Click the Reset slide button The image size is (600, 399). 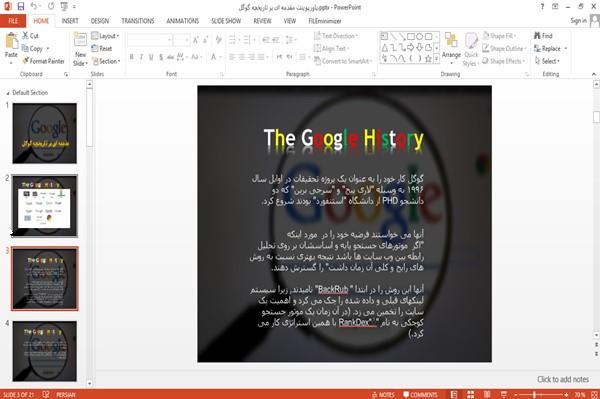click(102, 49)
